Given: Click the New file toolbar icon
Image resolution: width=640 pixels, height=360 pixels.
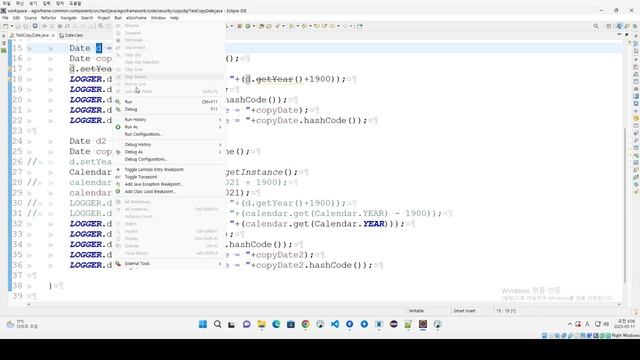Looking at the screenshot, I should (5, 26).
